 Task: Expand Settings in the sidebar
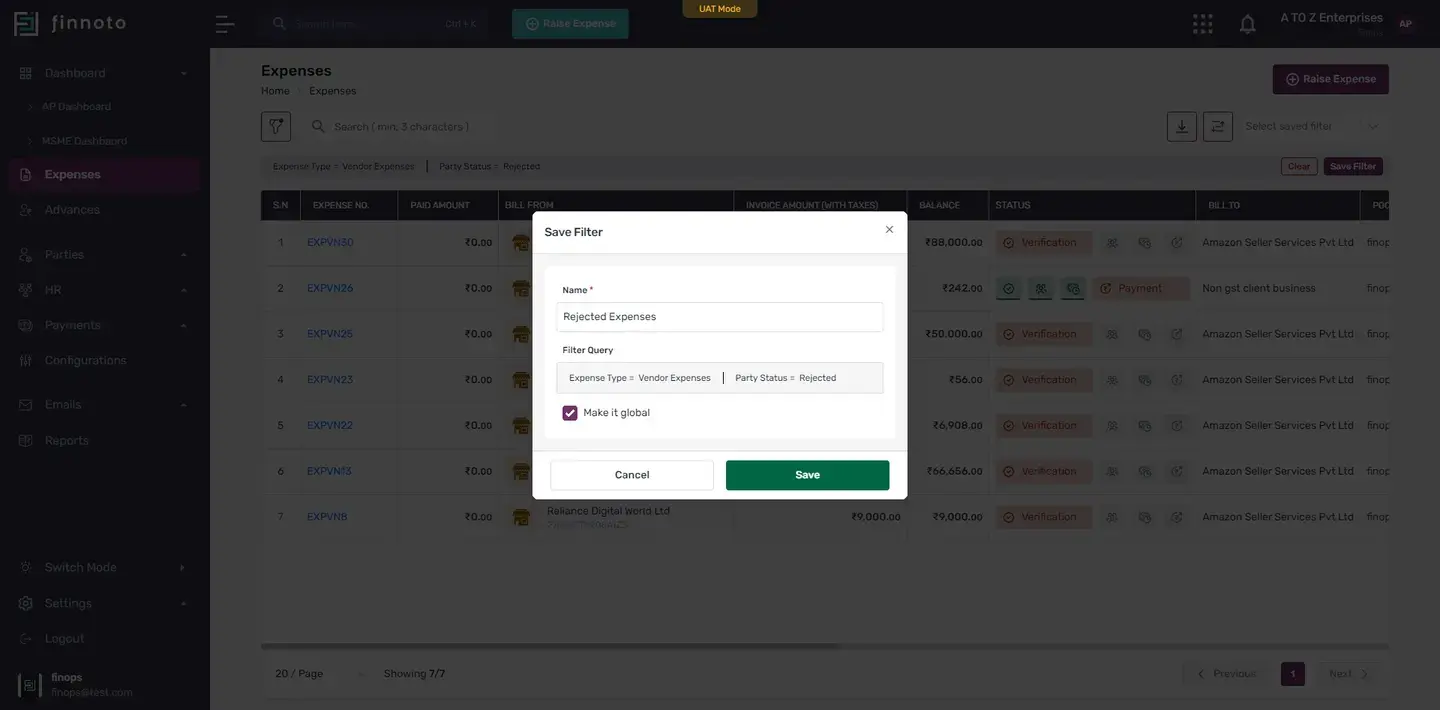103,603
